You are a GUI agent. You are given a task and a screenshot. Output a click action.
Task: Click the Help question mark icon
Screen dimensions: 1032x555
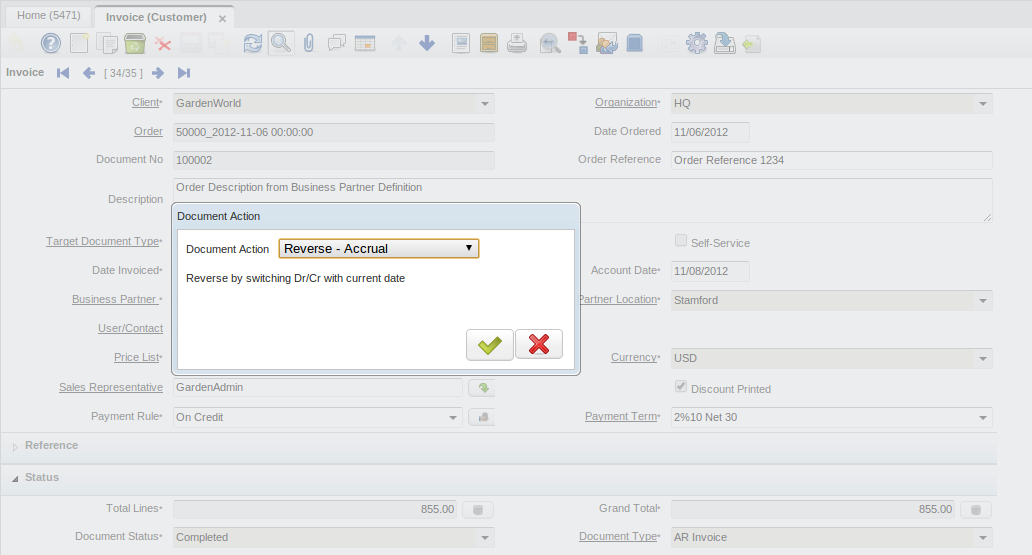pos(50,43)
